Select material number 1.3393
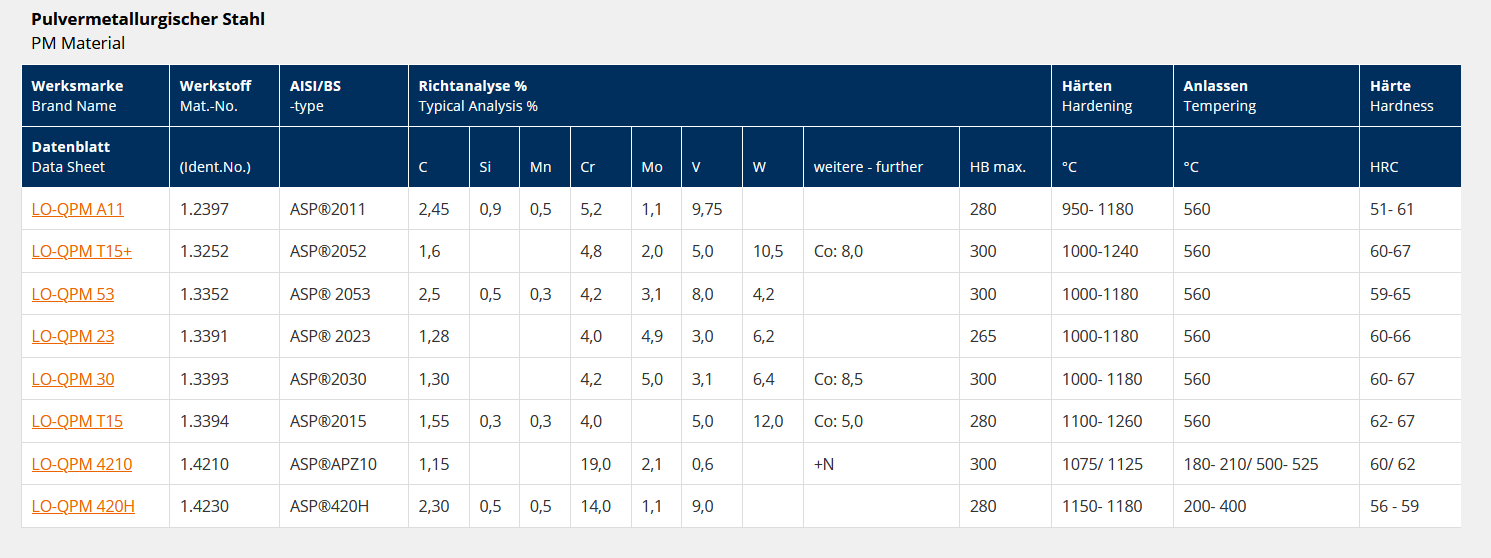Viewport: 1491px width, 558px height. click(x=204, y=379)
